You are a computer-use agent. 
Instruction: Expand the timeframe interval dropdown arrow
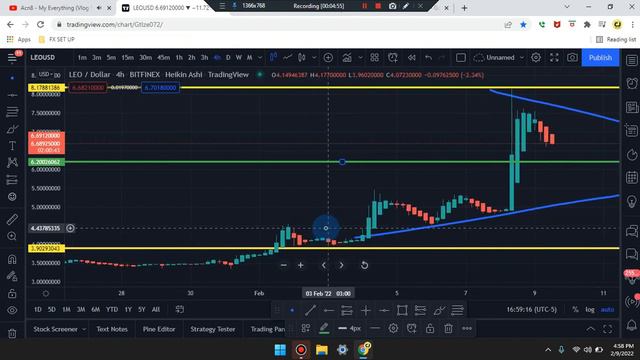tap(260, 58)
